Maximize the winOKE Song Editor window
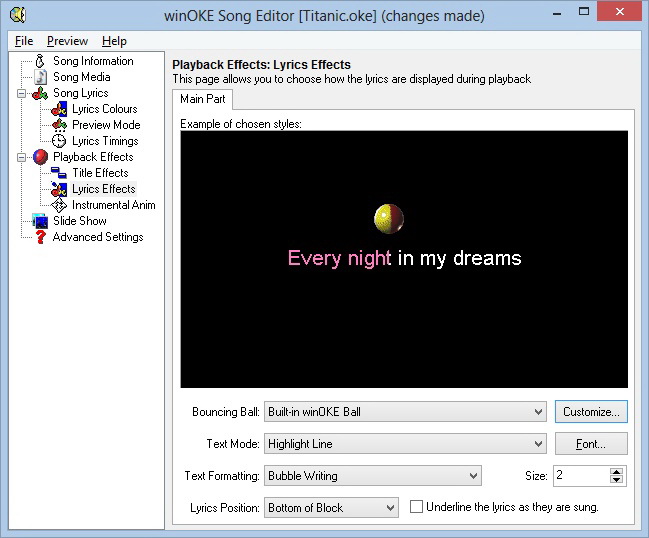The image size is (649, 538). click(x=584, y=12)
